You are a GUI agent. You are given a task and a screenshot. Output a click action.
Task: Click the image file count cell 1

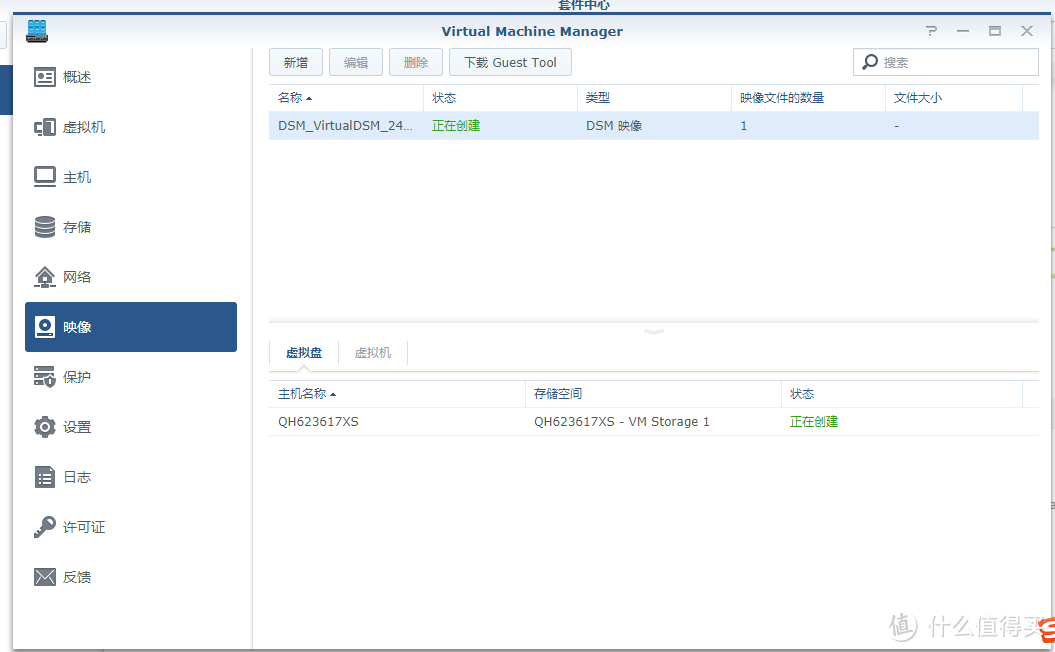[743, 126]
